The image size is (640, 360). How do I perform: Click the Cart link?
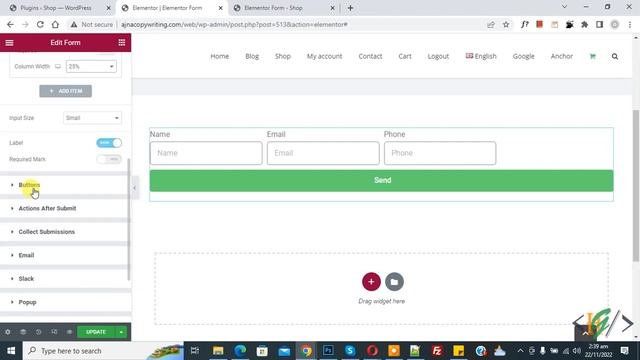[405, 56]
